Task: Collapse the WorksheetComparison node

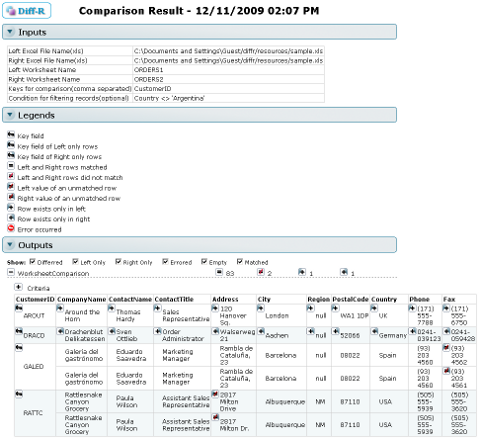Action: 11,273
